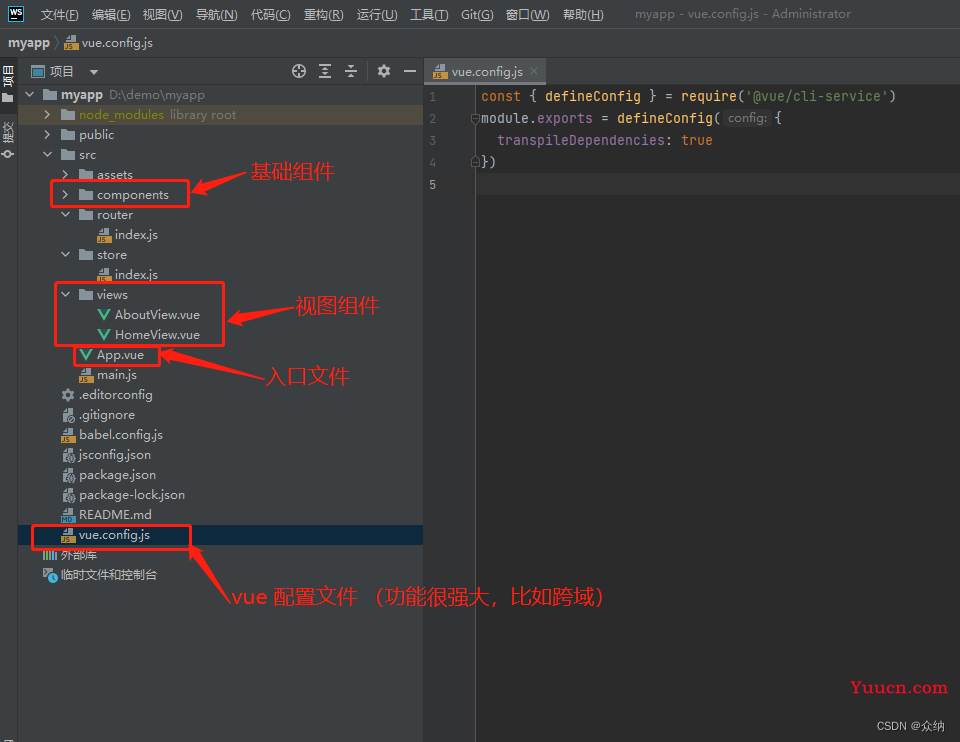Image resolution: width=960 pixels, height=742 pixels.
Task: Open project panel settings gear
Action: pos(384,71)
